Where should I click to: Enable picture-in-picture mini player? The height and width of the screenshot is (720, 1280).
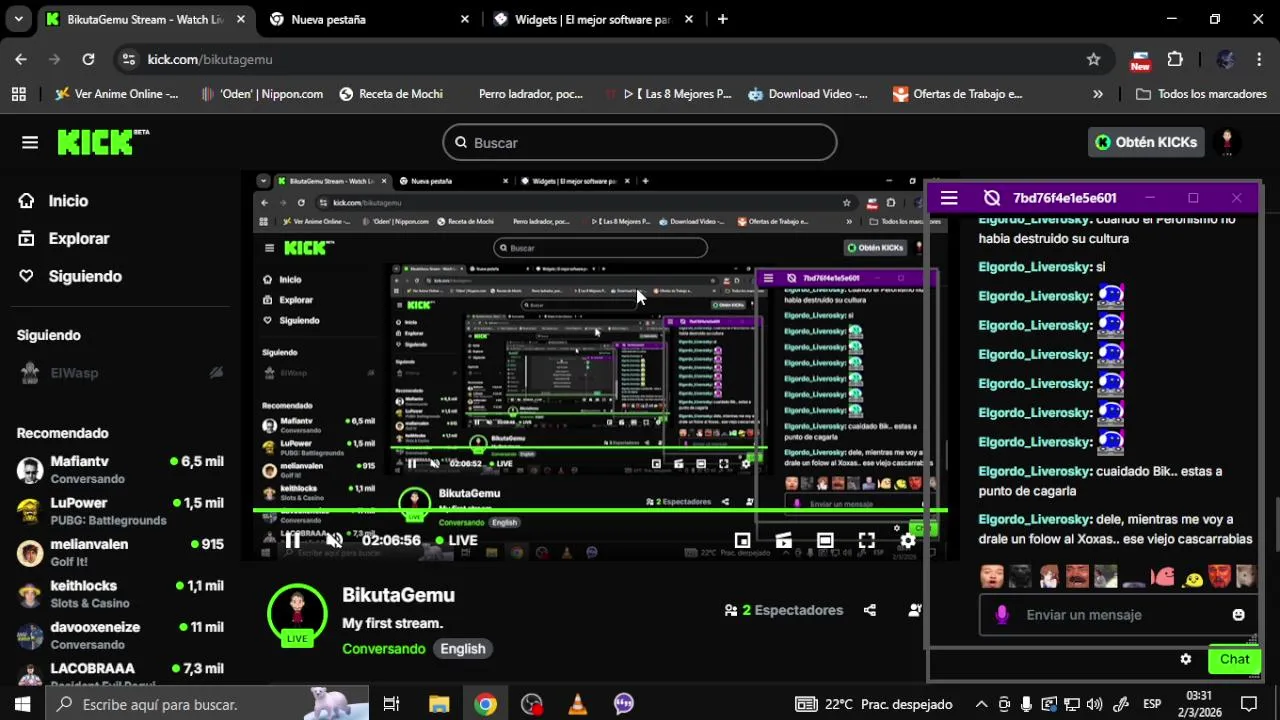pos(742,540)
